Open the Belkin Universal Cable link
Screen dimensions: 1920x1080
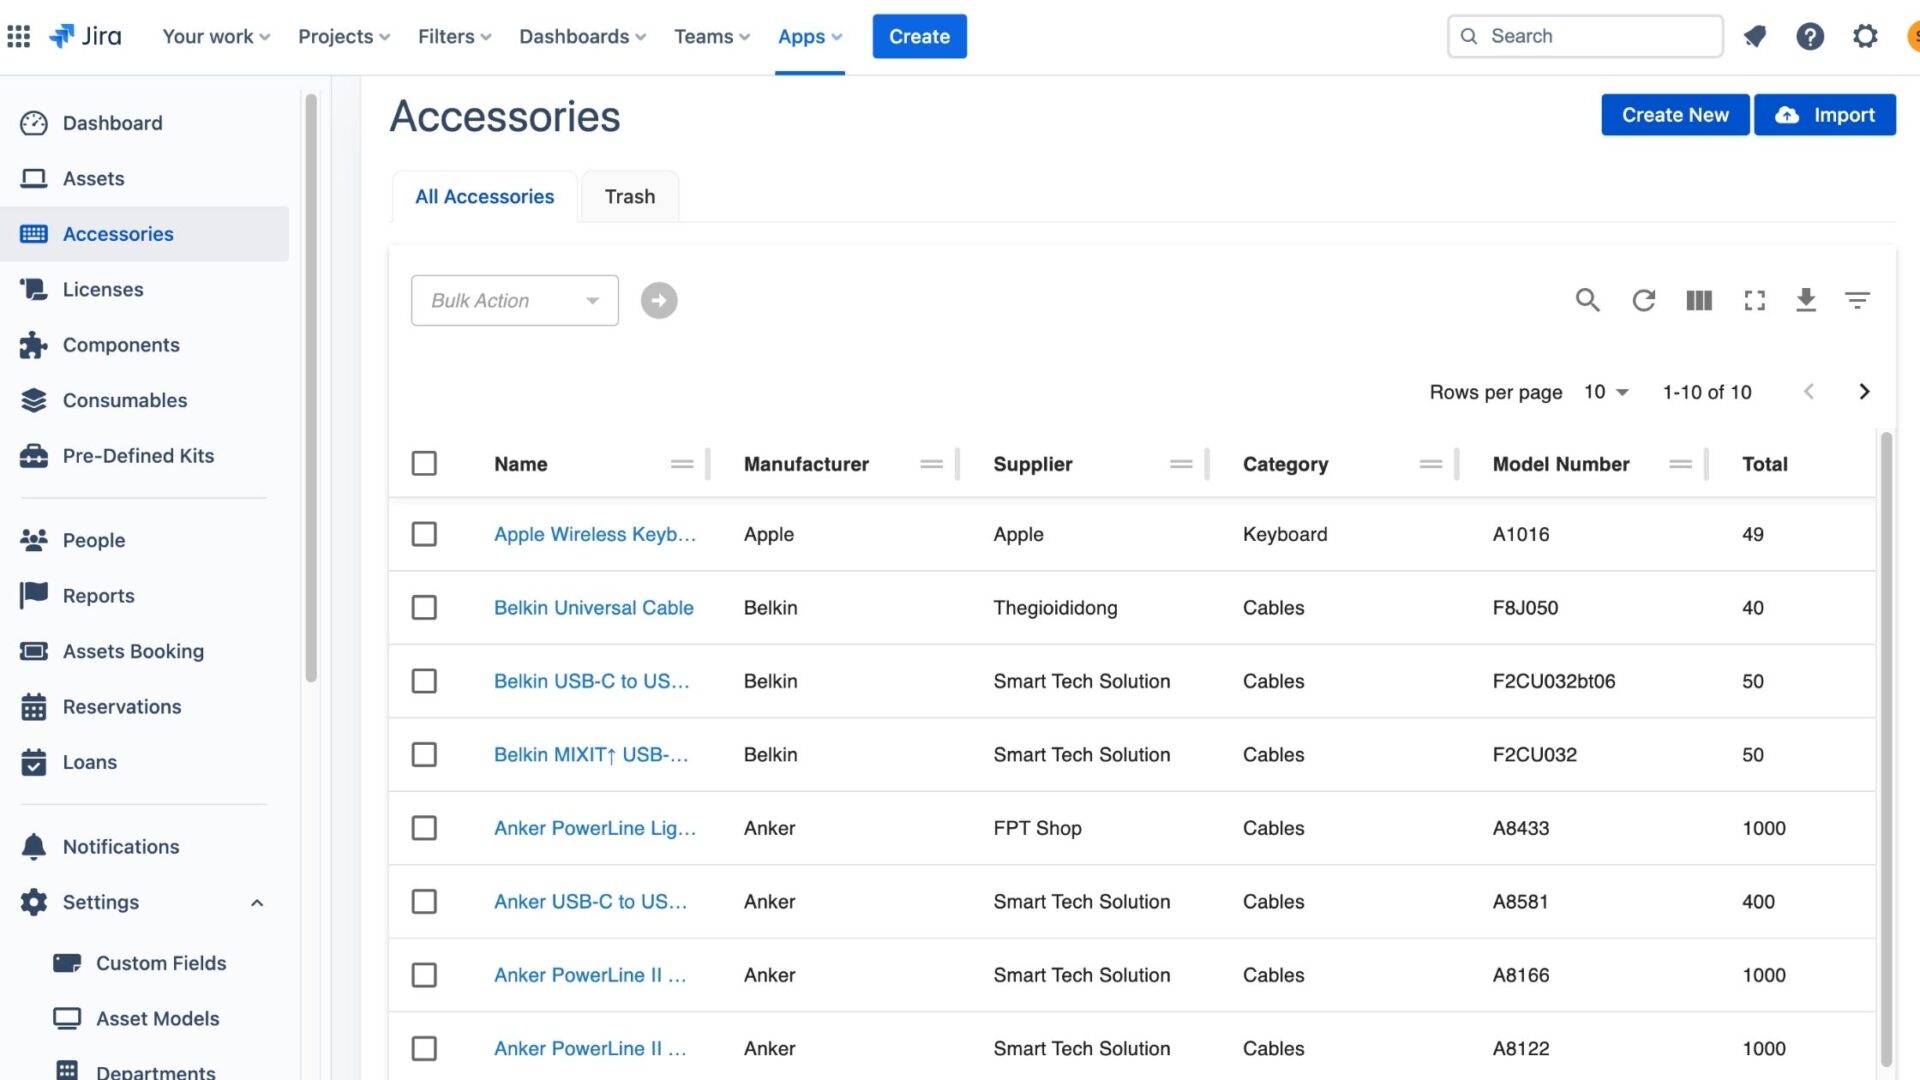593,608
